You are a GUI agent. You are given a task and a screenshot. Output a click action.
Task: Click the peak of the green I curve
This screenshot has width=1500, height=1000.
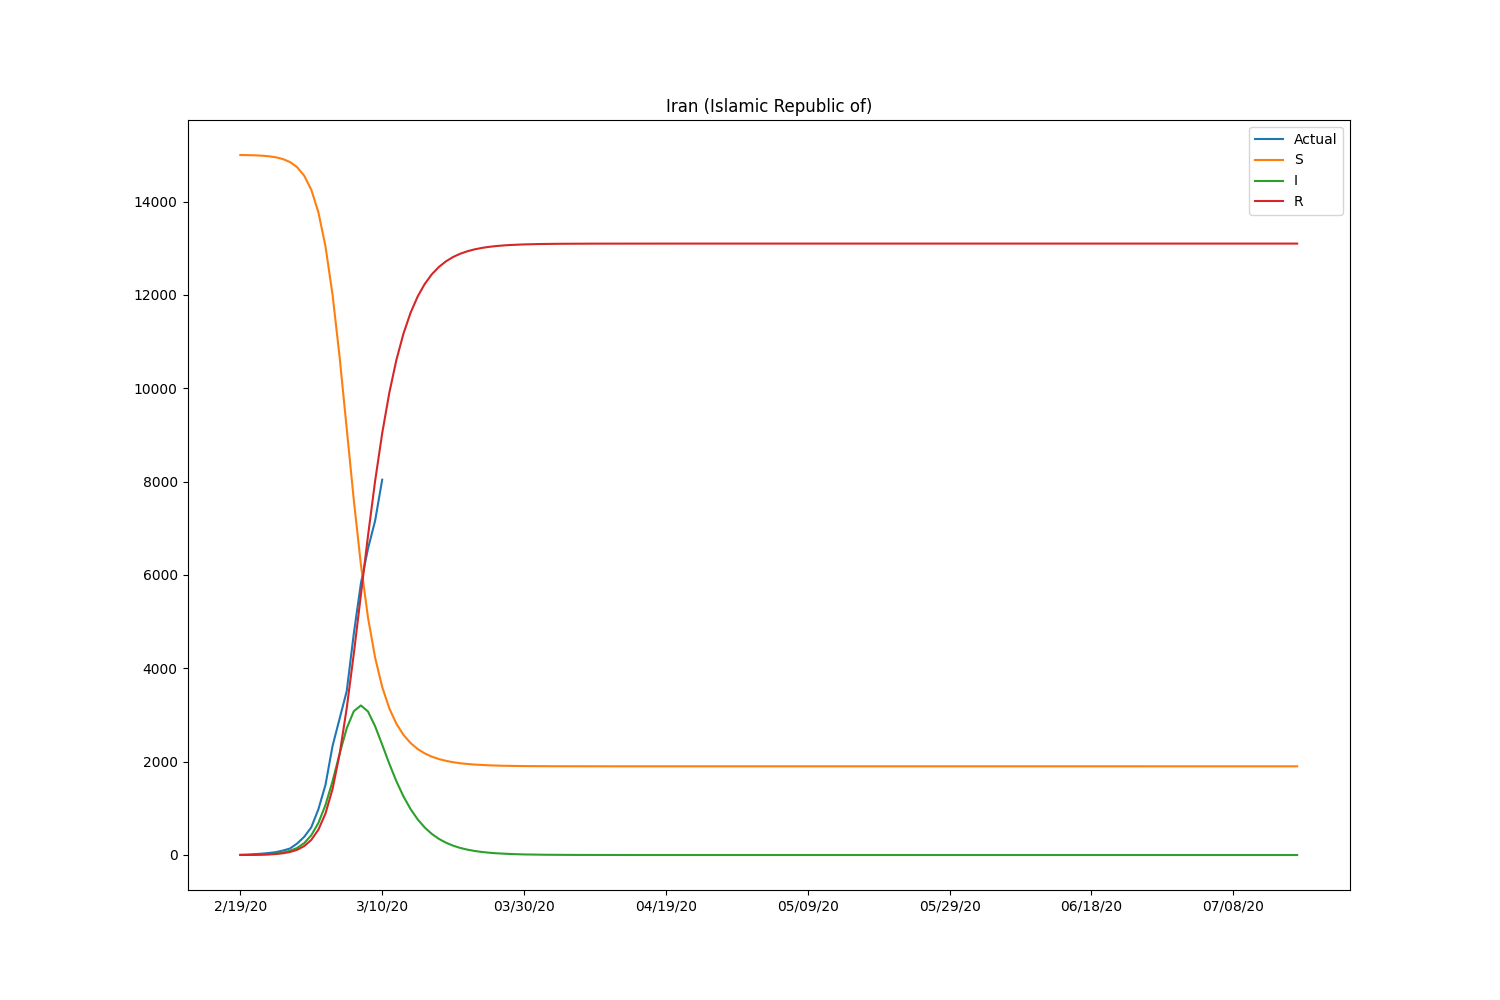point(361,705)
